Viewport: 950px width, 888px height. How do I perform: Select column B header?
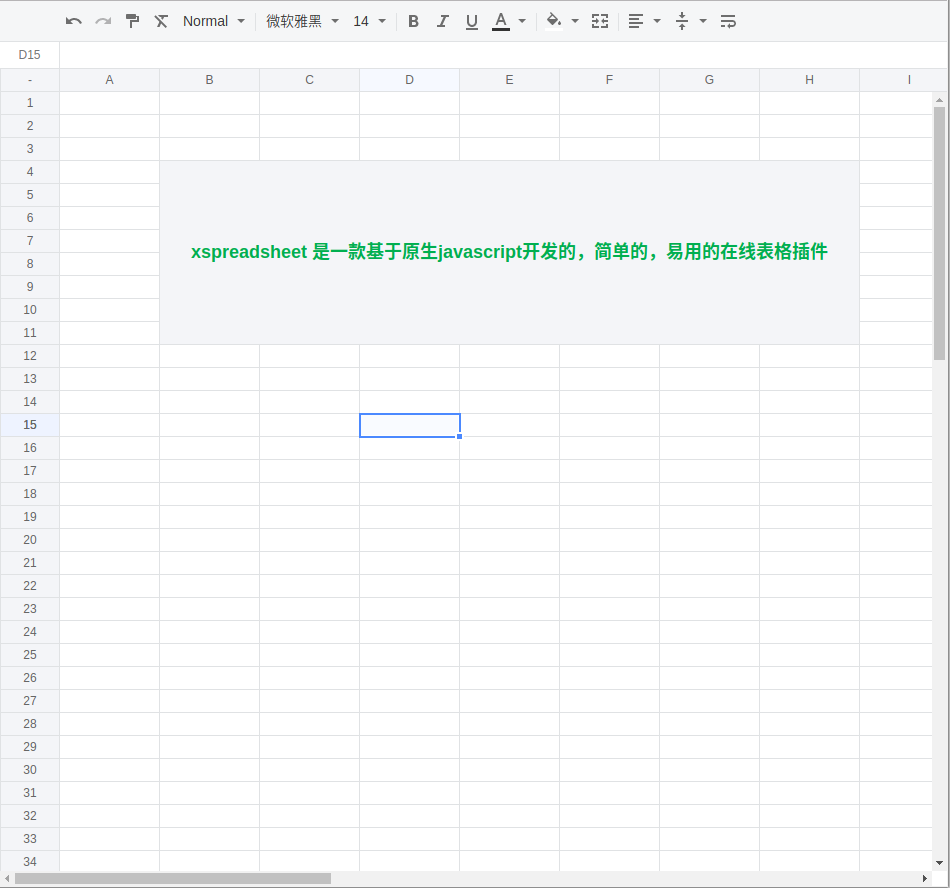(x=210, y=80)
